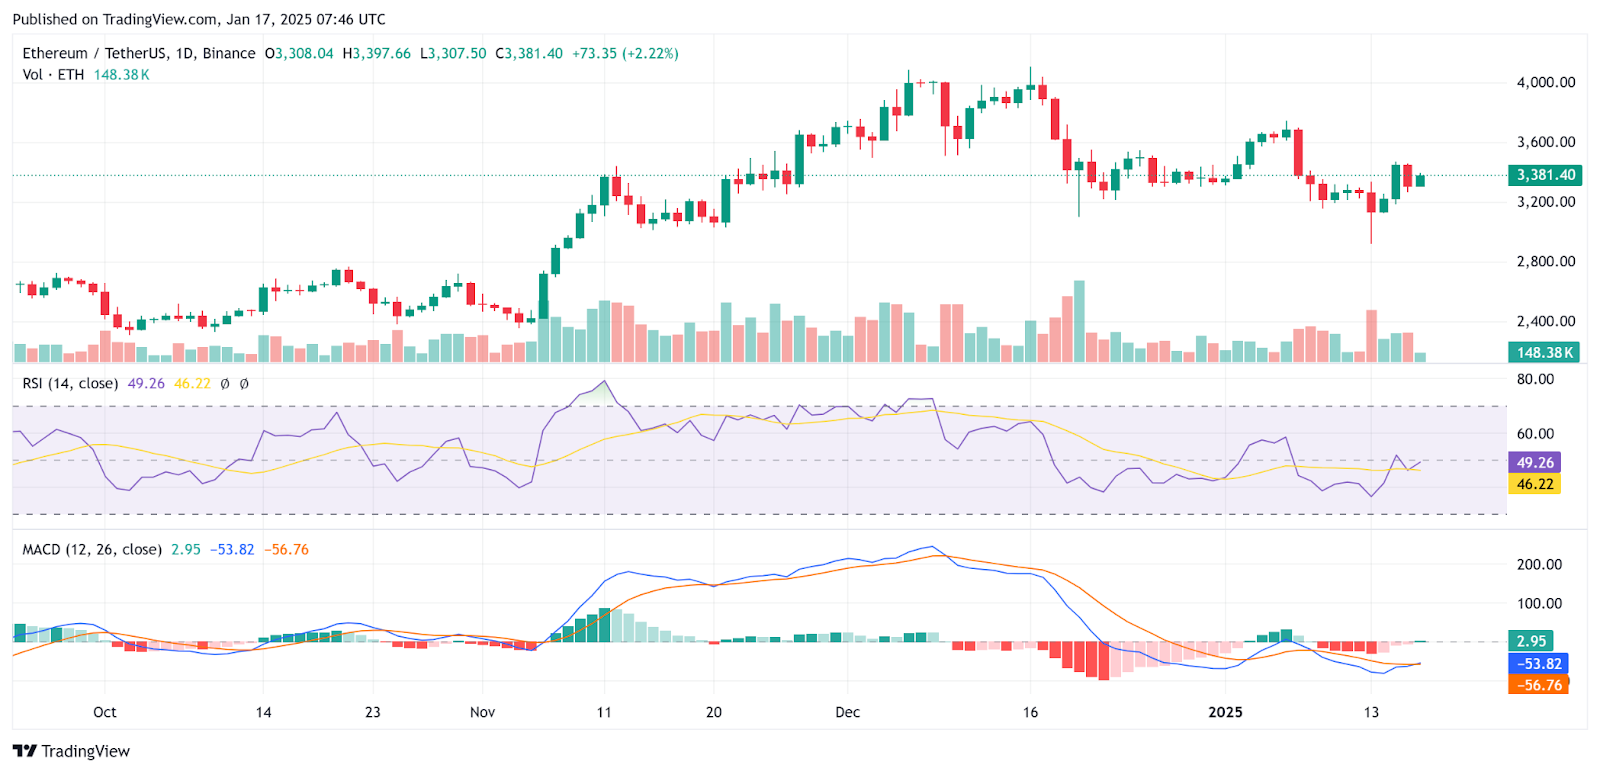
Task: Click the current price label 3,381.40
Action: pos(1545,175)
